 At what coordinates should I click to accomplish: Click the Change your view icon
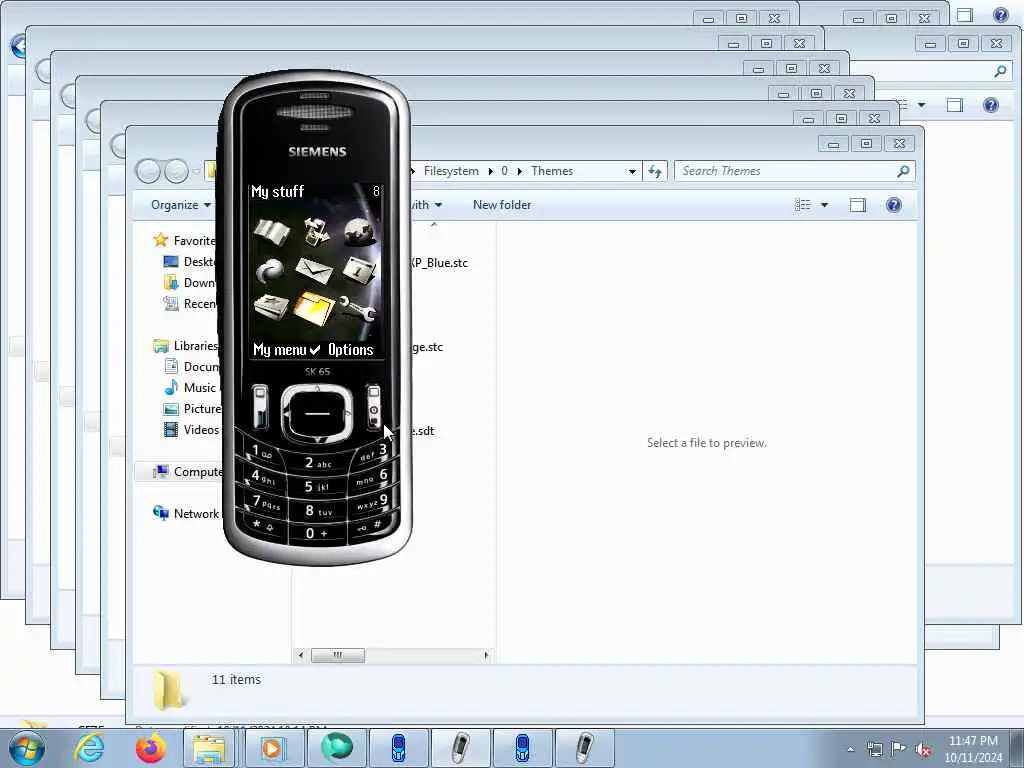coord(803,205)
